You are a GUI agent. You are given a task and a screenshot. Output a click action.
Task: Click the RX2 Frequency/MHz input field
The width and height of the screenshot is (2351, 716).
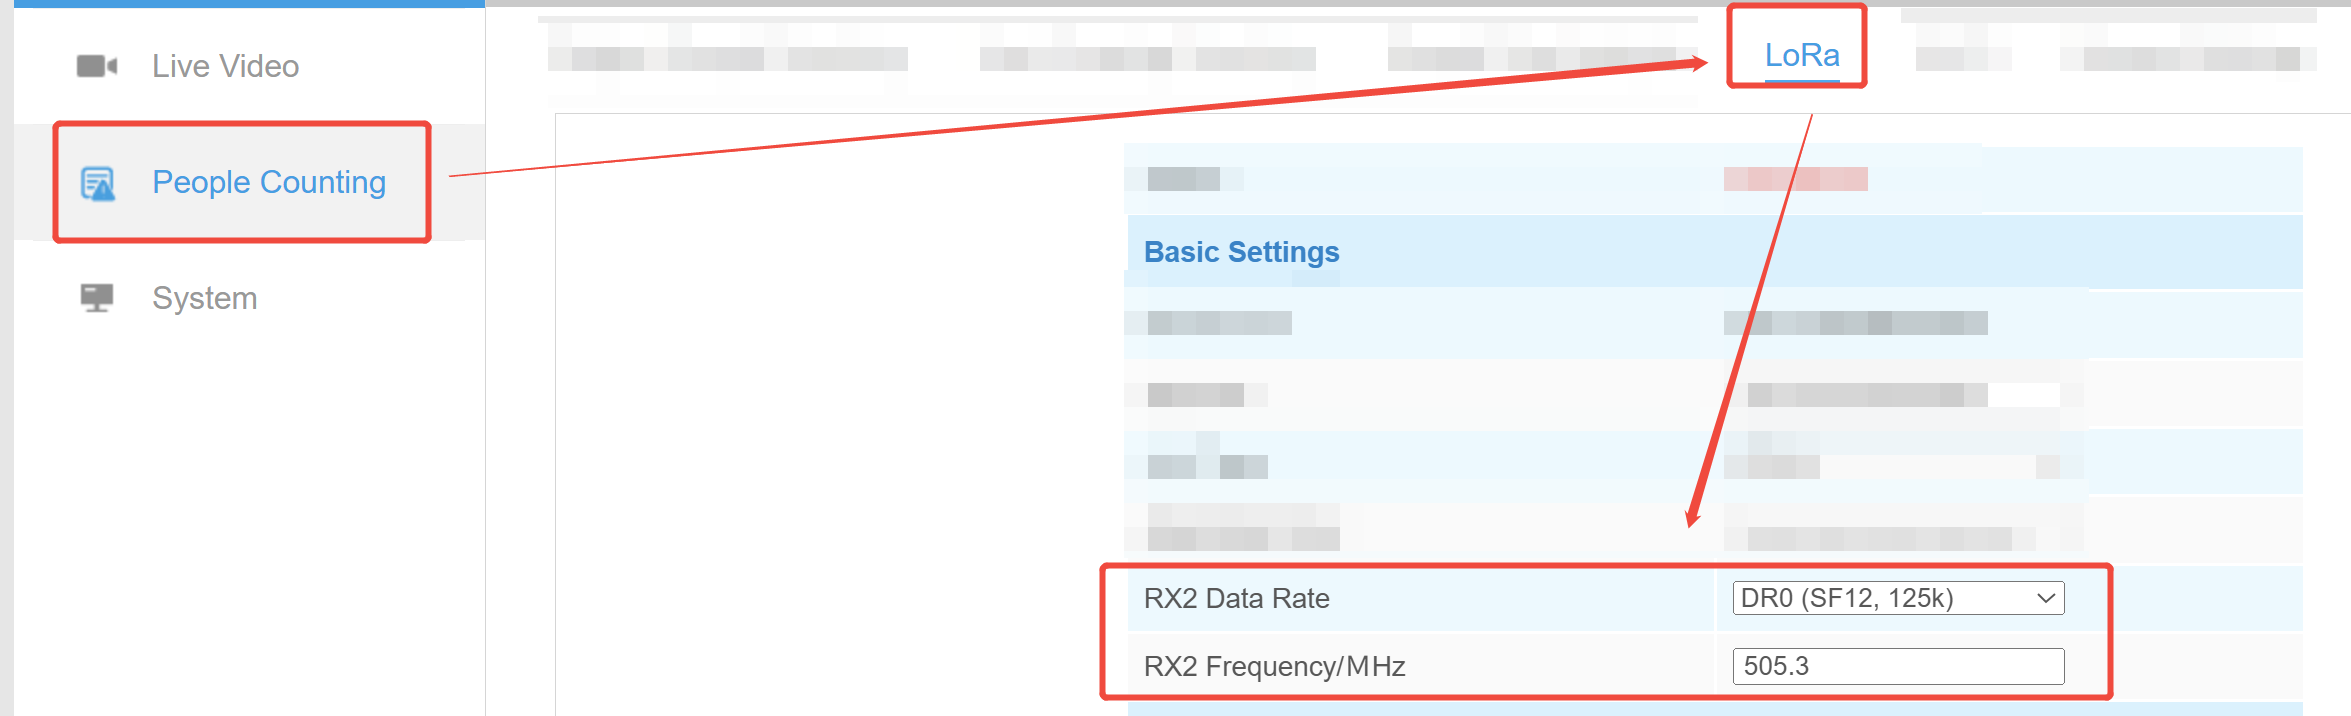[1897, 666]
